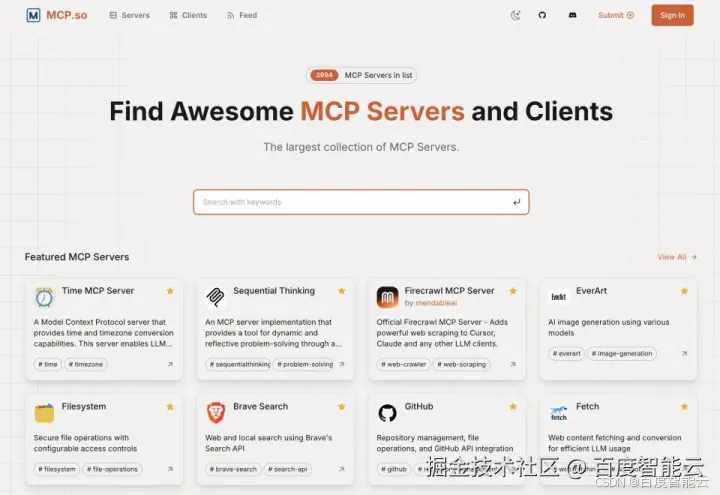Click star on Brave Search card
The width and height of the screenshot is (720, 495).
tap(342, 406)
